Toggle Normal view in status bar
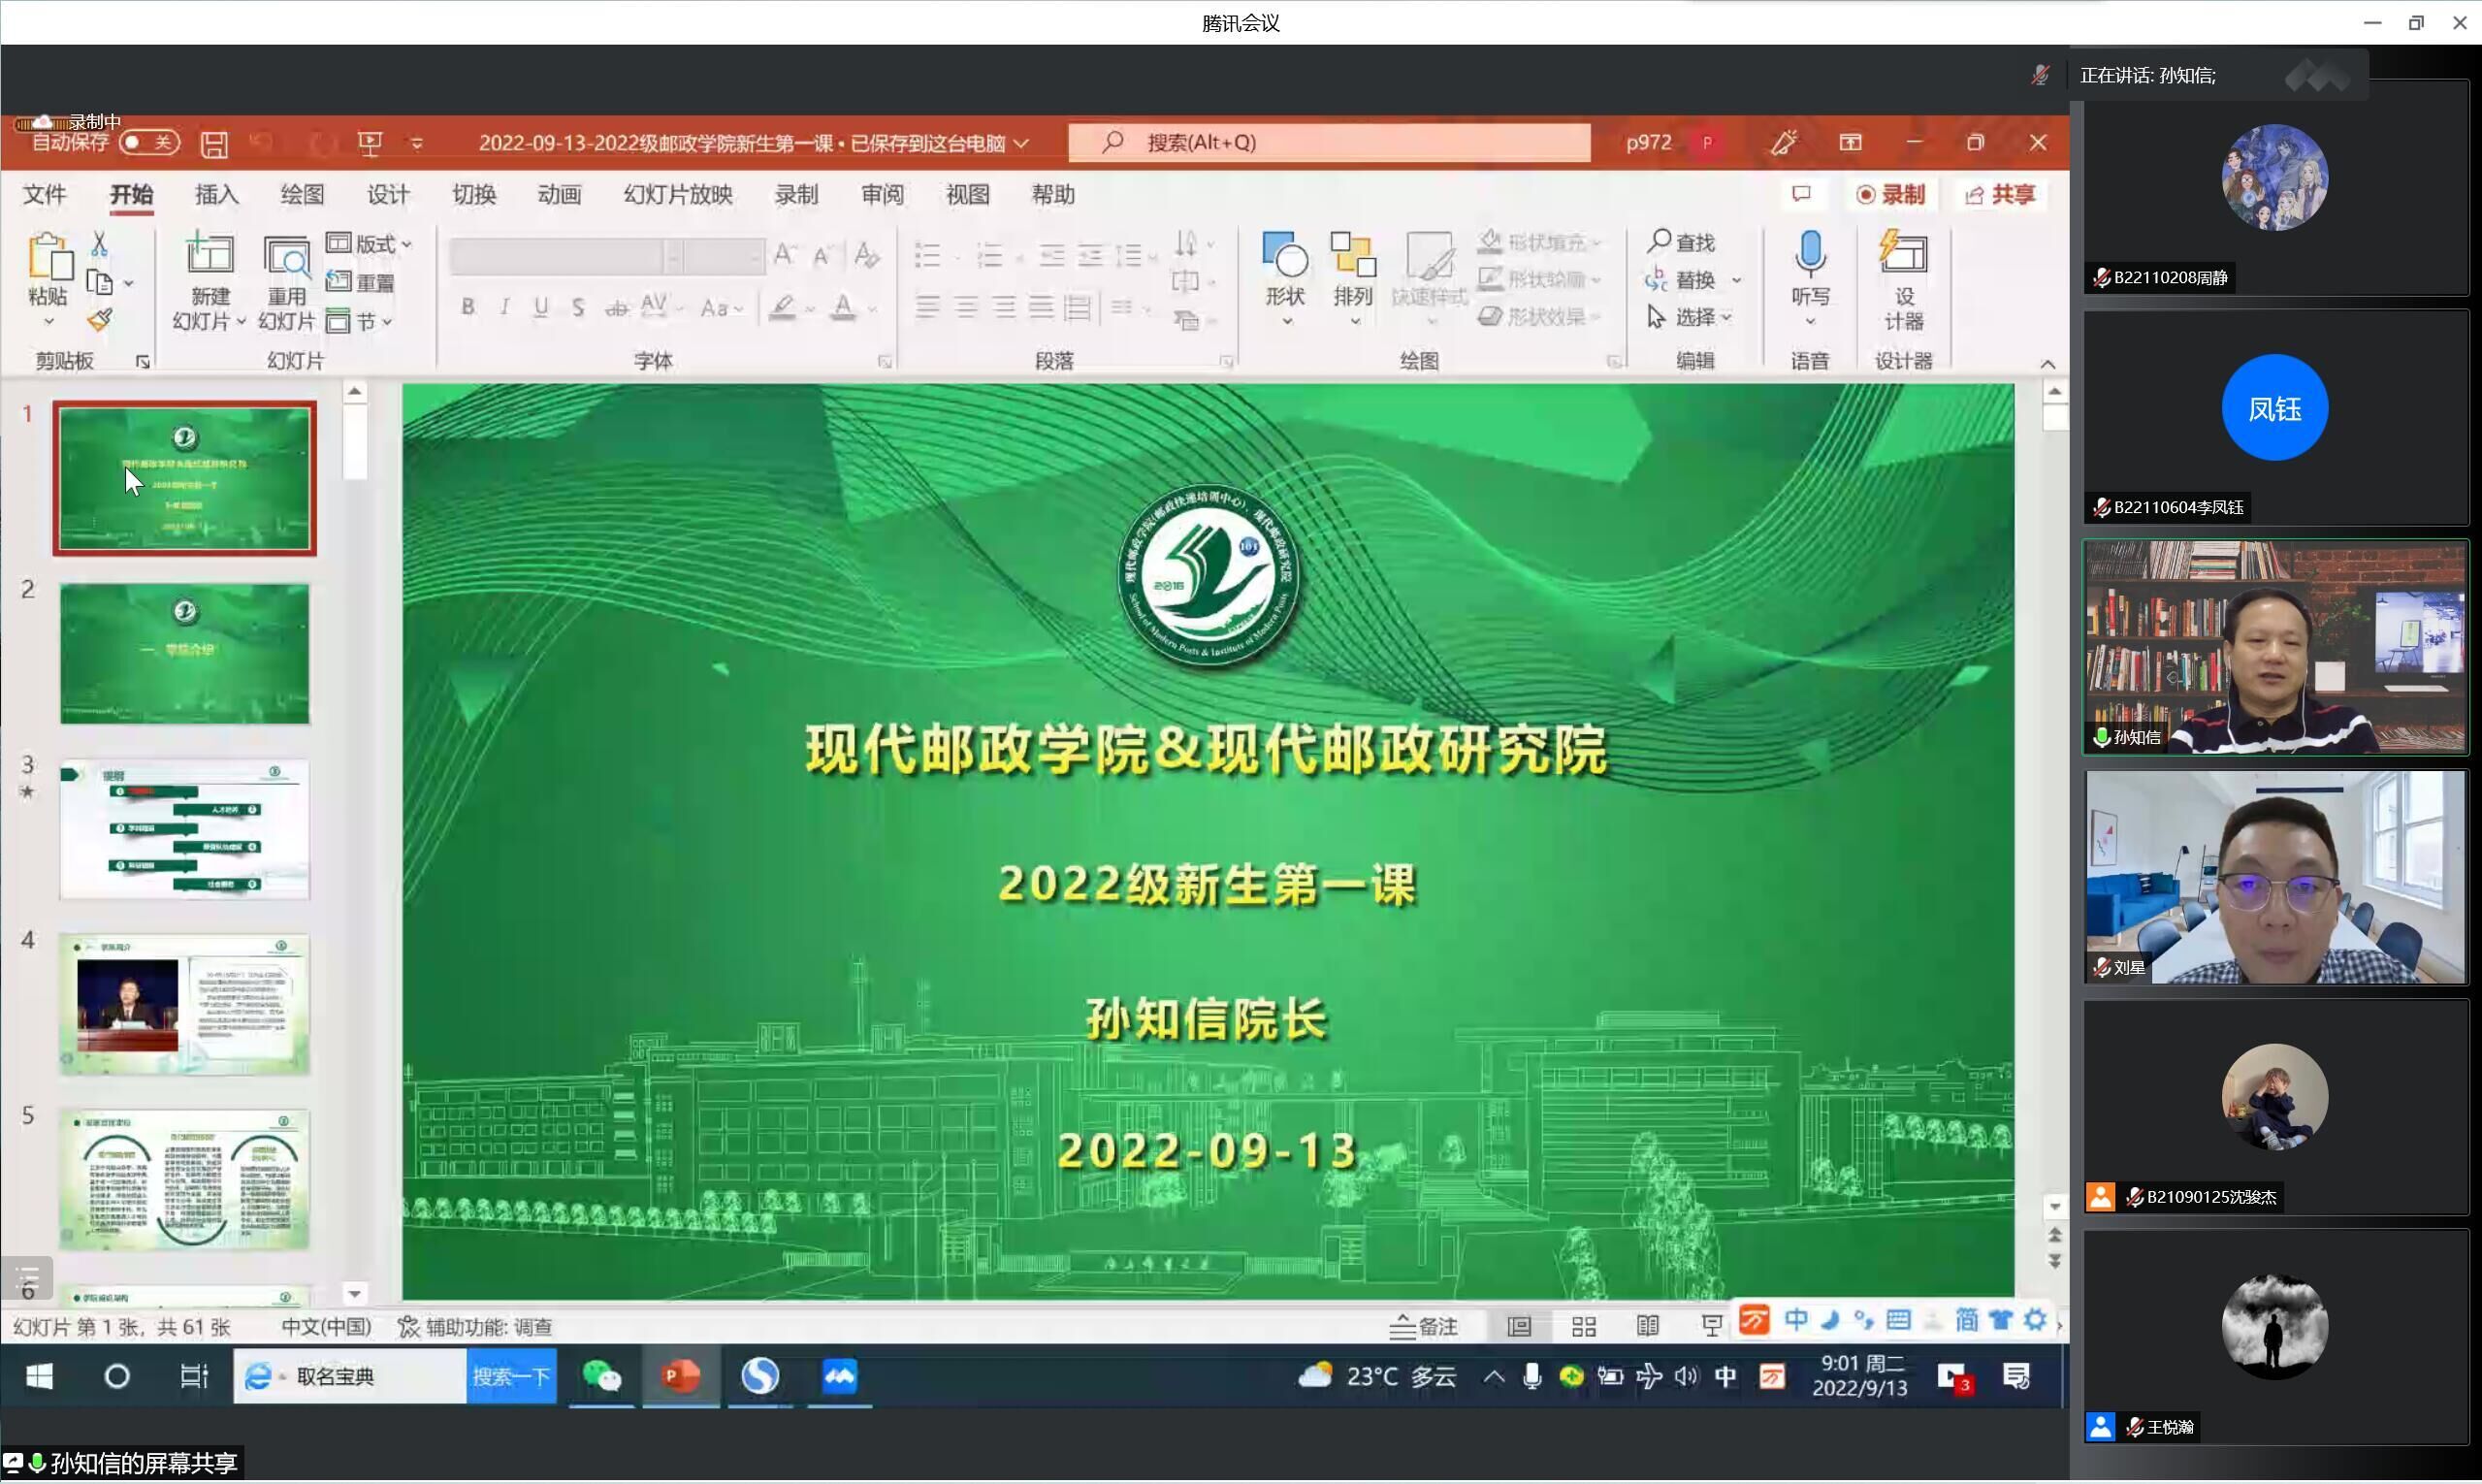The height and width of the screenshot is (1484, 2482). [x=1519, y=1327]
